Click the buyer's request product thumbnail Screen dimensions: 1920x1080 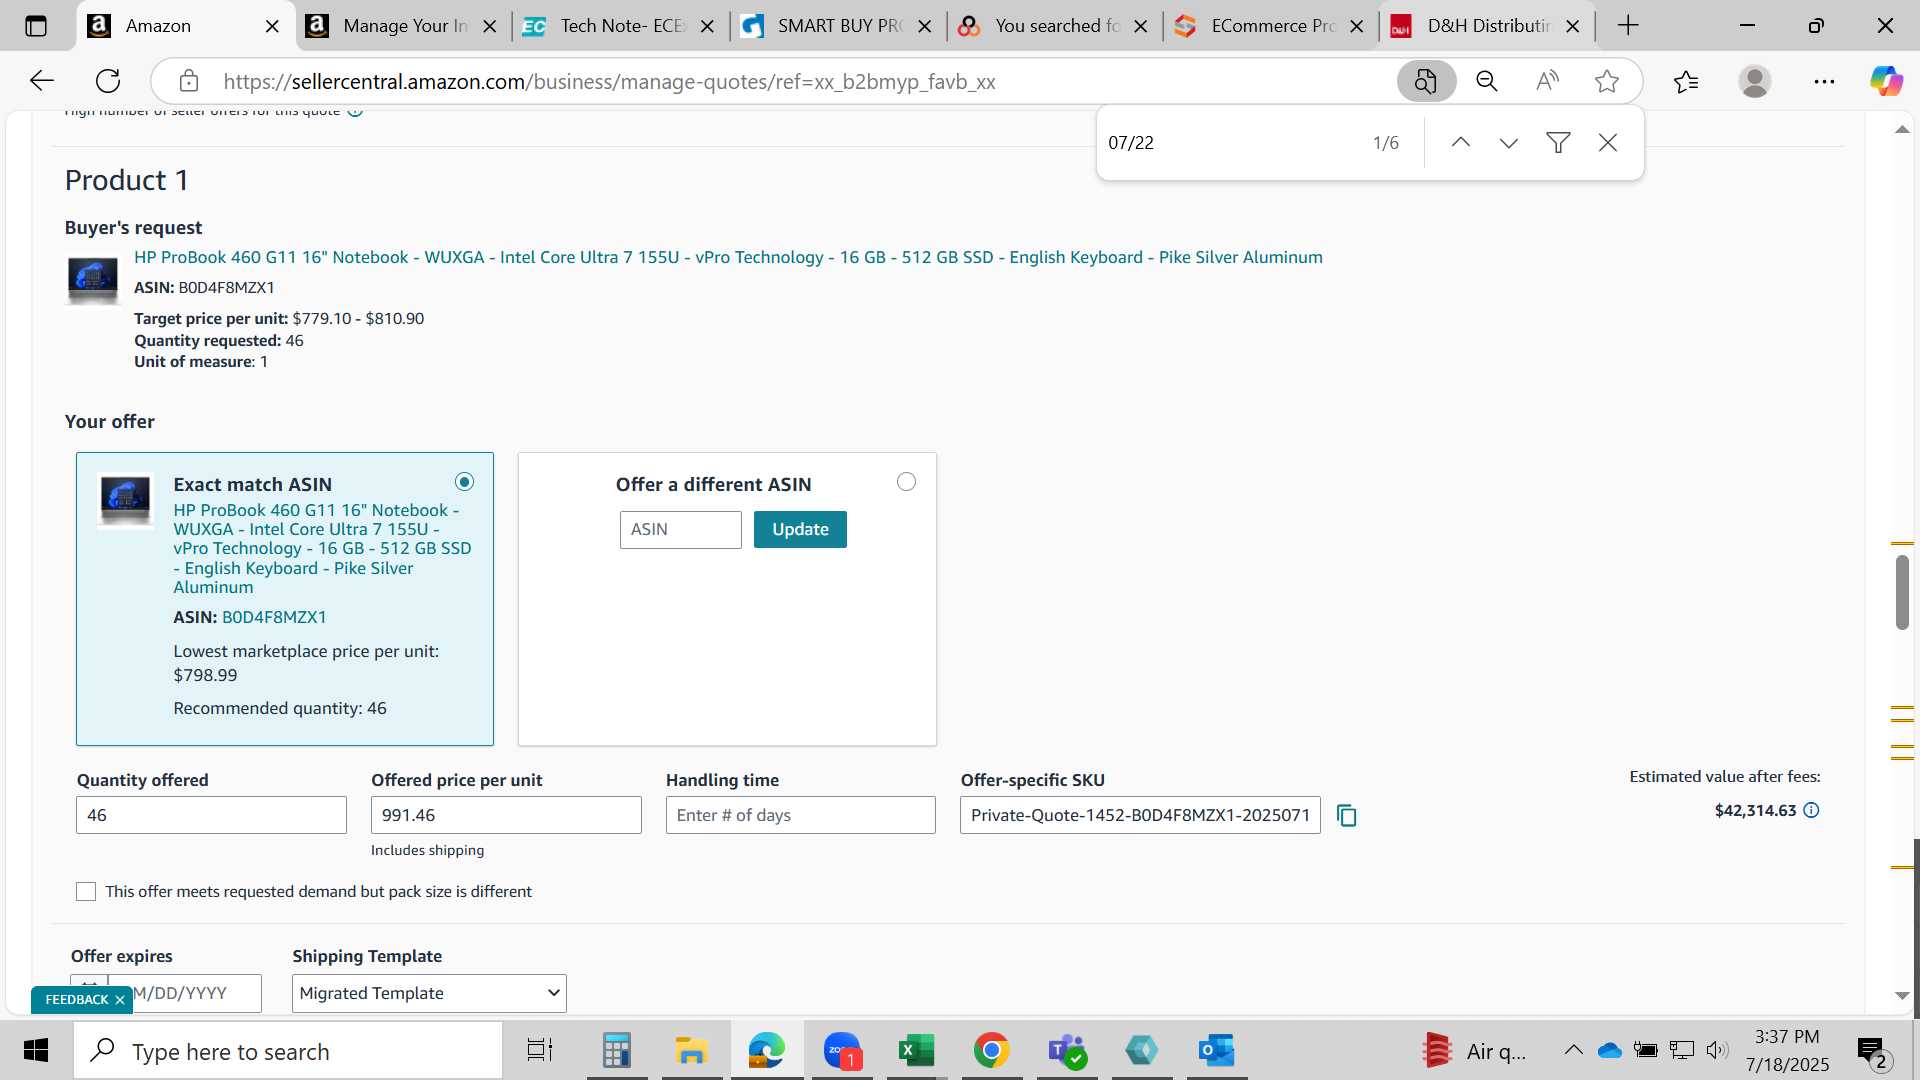pos(92,280)
